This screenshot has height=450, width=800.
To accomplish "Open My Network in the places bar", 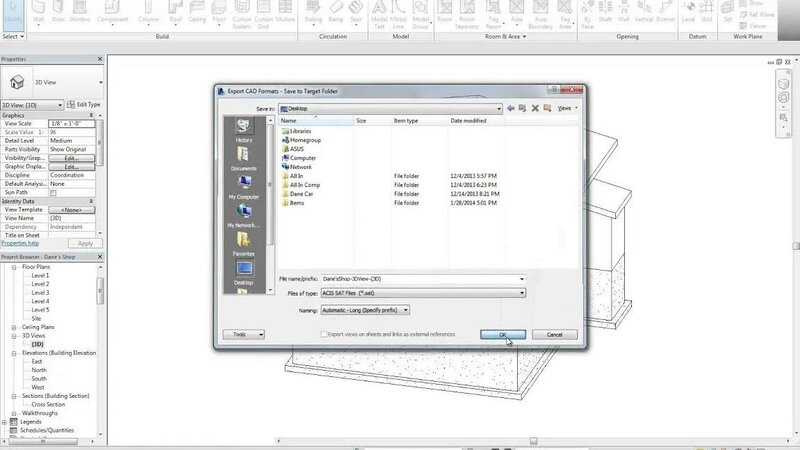I will [243, 216].
